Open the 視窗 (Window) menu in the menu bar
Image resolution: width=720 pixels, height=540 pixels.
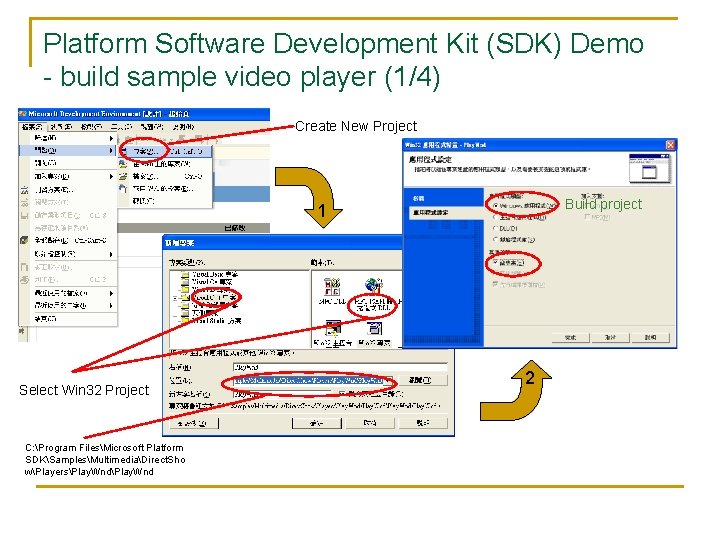(152, 126)
